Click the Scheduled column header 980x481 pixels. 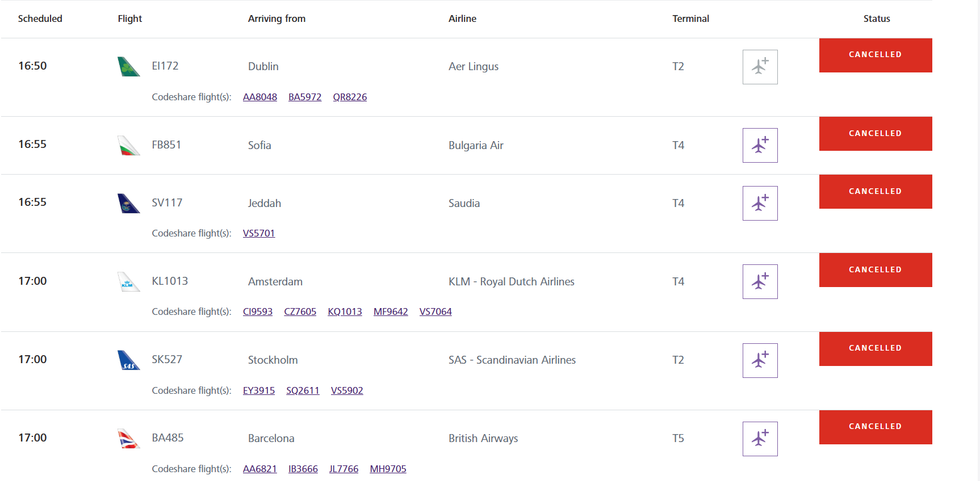pyautogui.click(x=40, y=19)
